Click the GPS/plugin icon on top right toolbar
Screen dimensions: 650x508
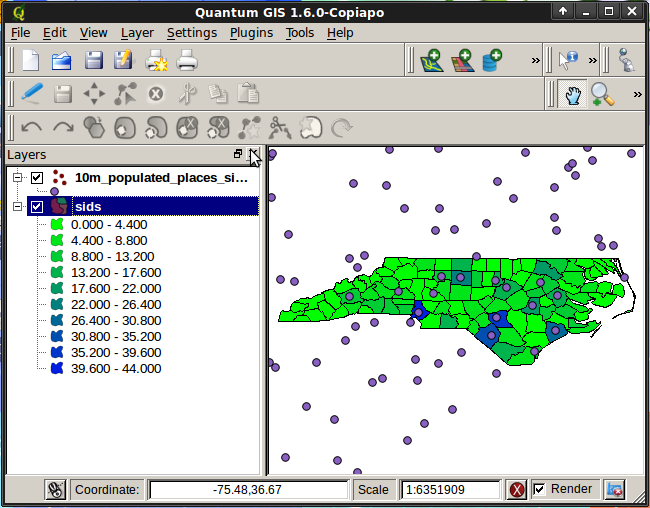click(x=626, y=61)
